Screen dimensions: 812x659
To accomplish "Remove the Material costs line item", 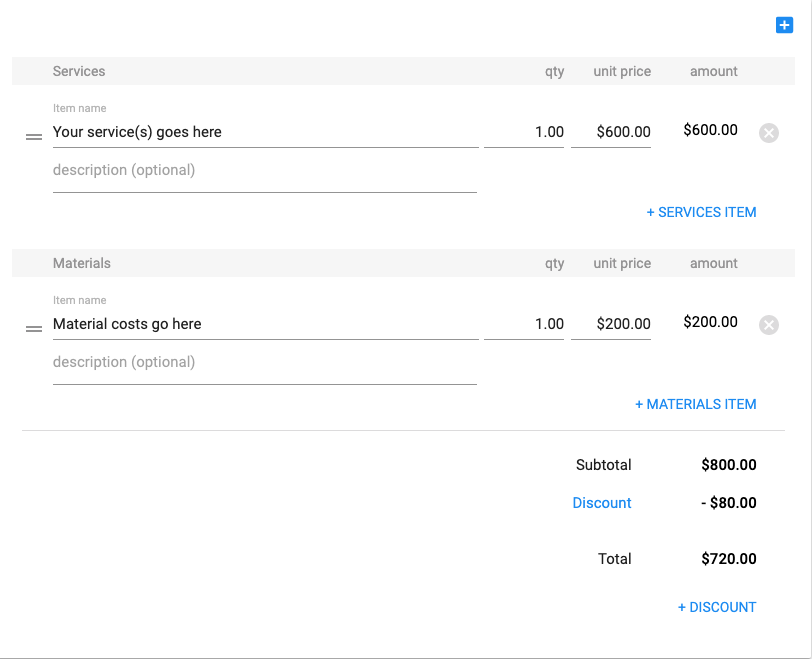I will click(x=768, y=325).
